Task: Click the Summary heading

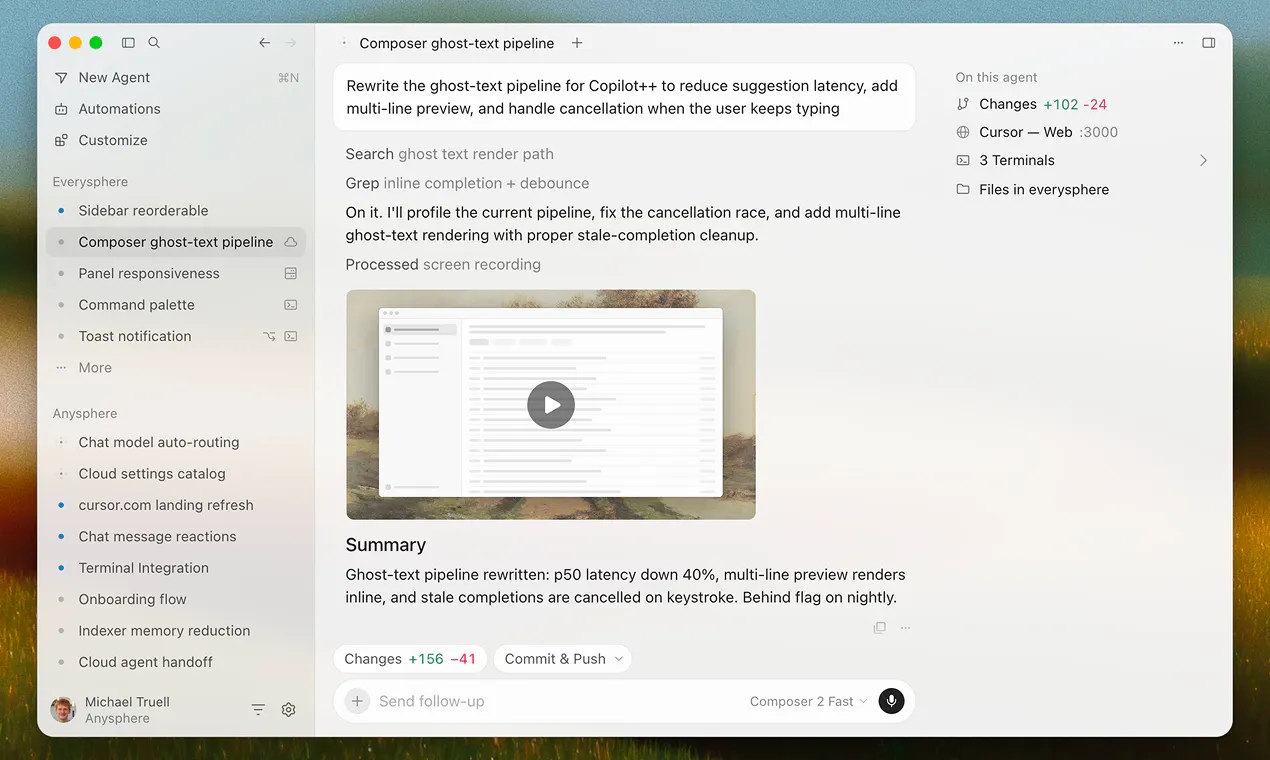Action: pyautogui.click(x=386, y=545)
